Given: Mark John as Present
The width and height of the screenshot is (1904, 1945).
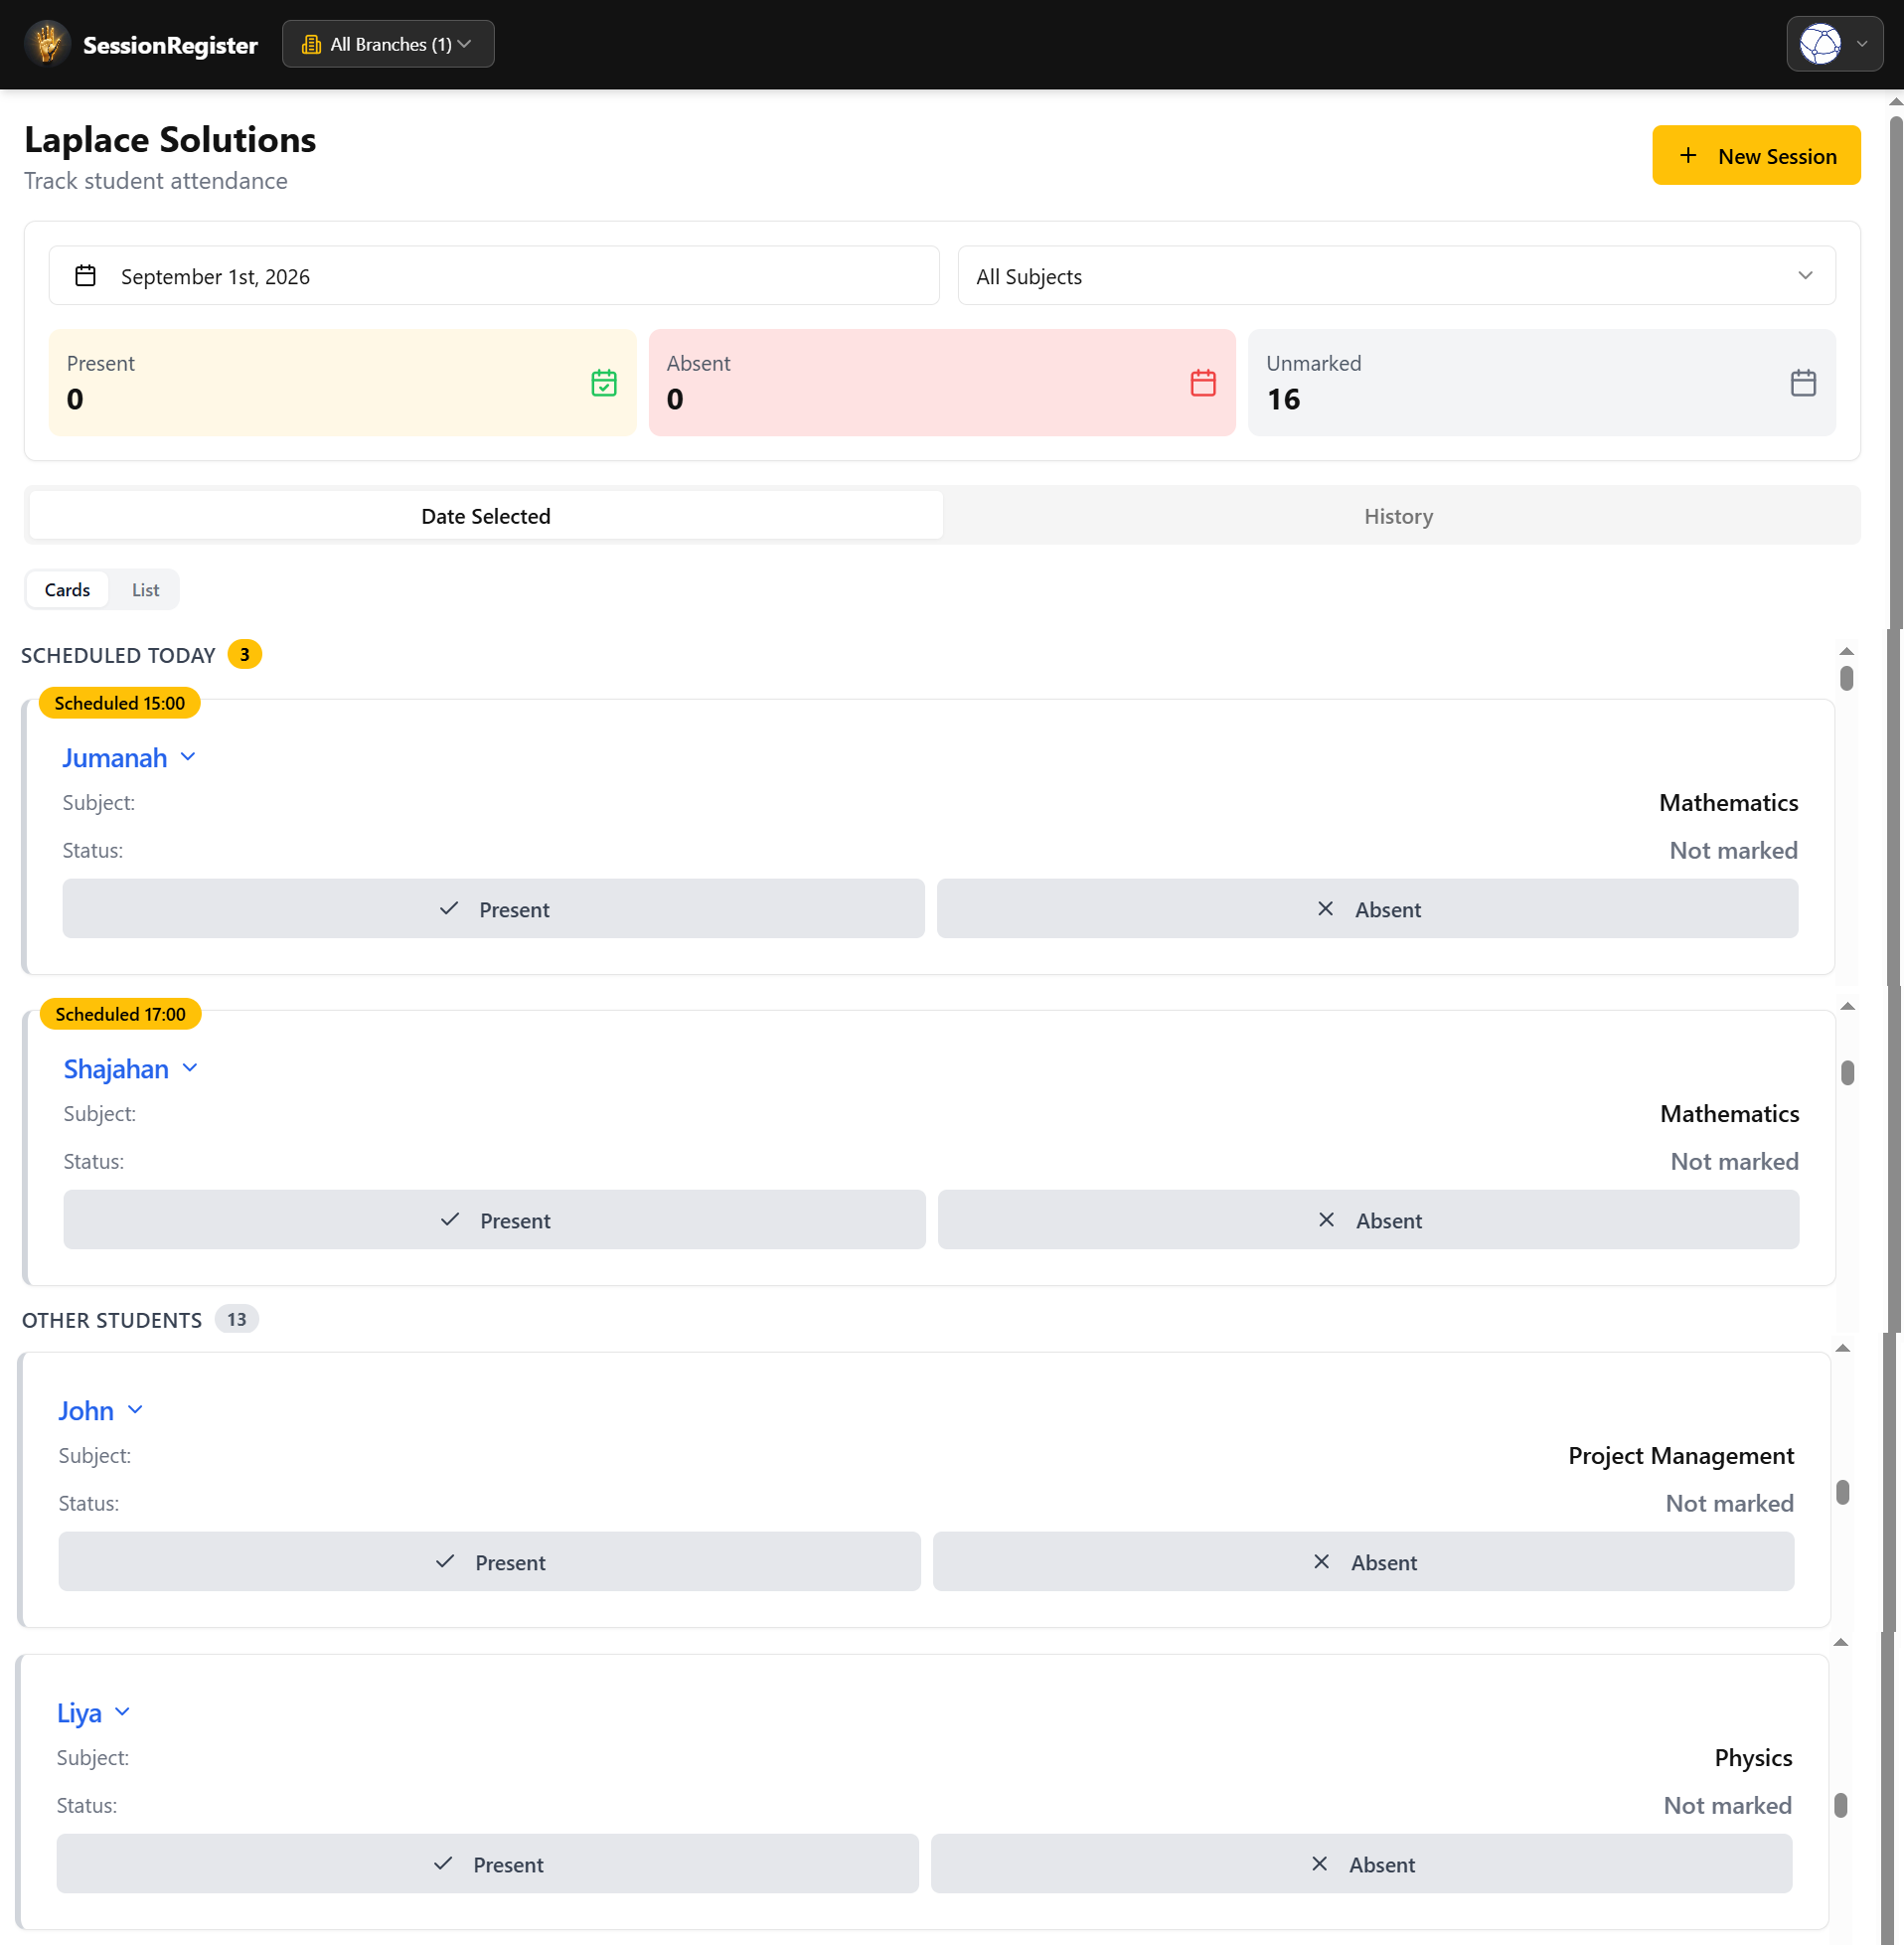Looking at the screenshot, I should (x=489, y=1562).
